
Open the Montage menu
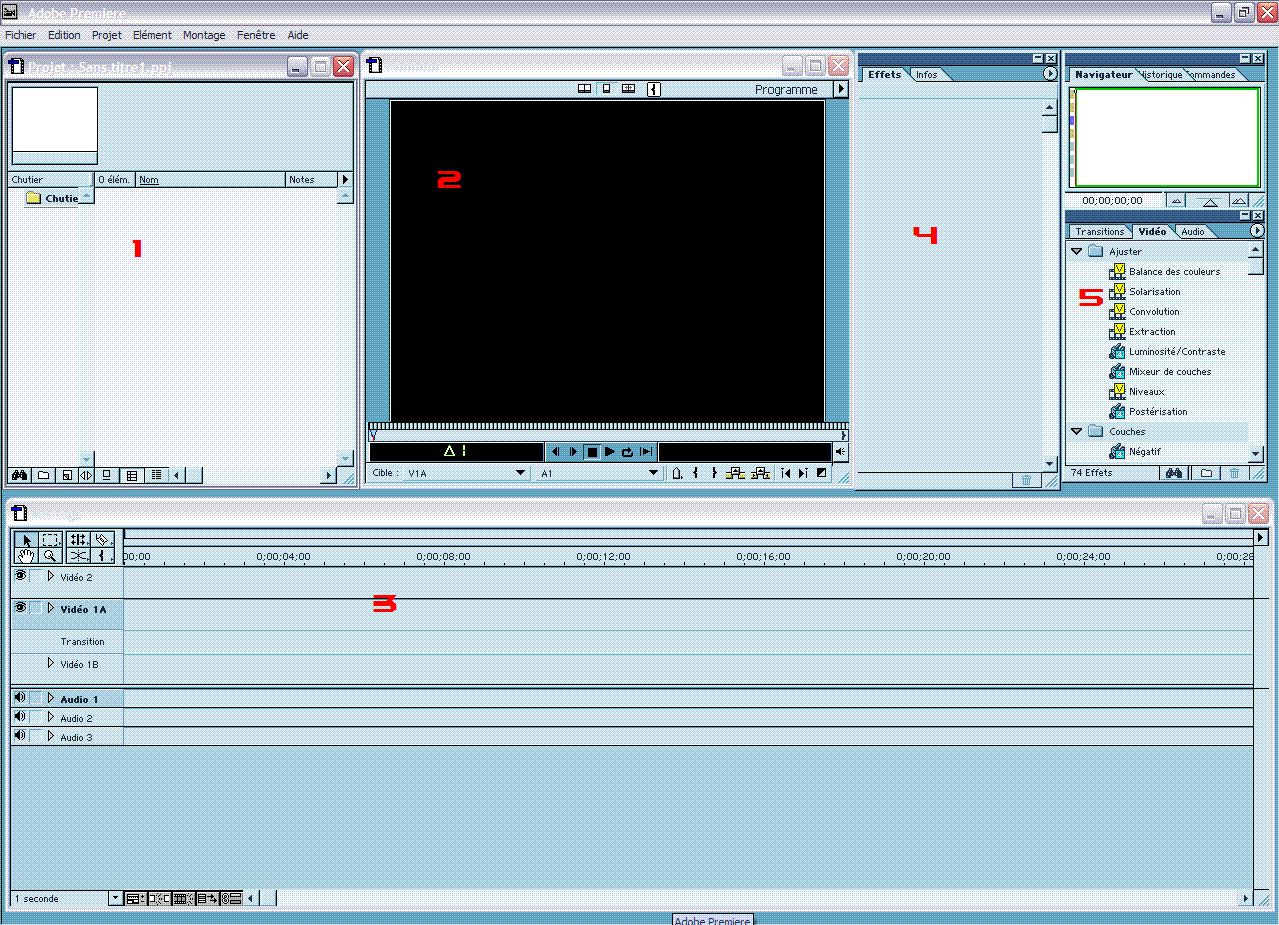click(x=204, y=35)
